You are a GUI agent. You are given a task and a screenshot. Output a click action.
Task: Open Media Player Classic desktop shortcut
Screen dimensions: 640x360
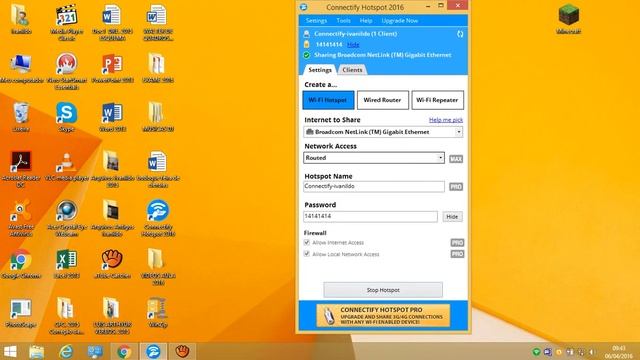67,21
